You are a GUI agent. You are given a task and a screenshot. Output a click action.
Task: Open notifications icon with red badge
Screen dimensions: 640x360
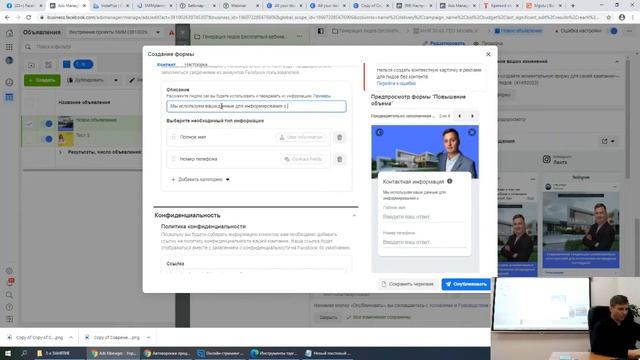[x=10, y=282]
